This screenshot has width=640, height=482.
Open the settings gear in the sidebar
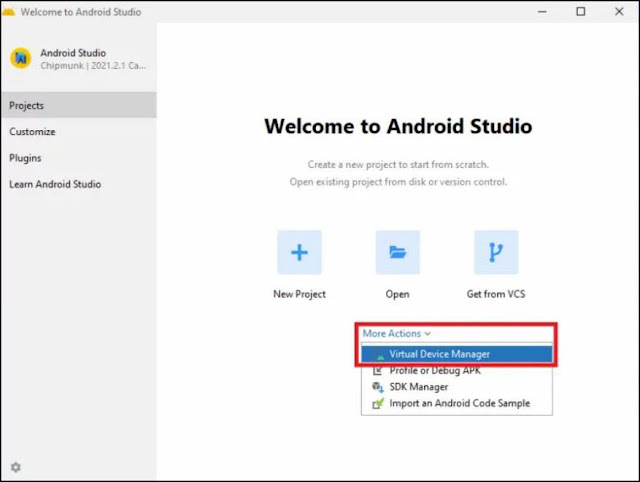(x=16, y=467)
